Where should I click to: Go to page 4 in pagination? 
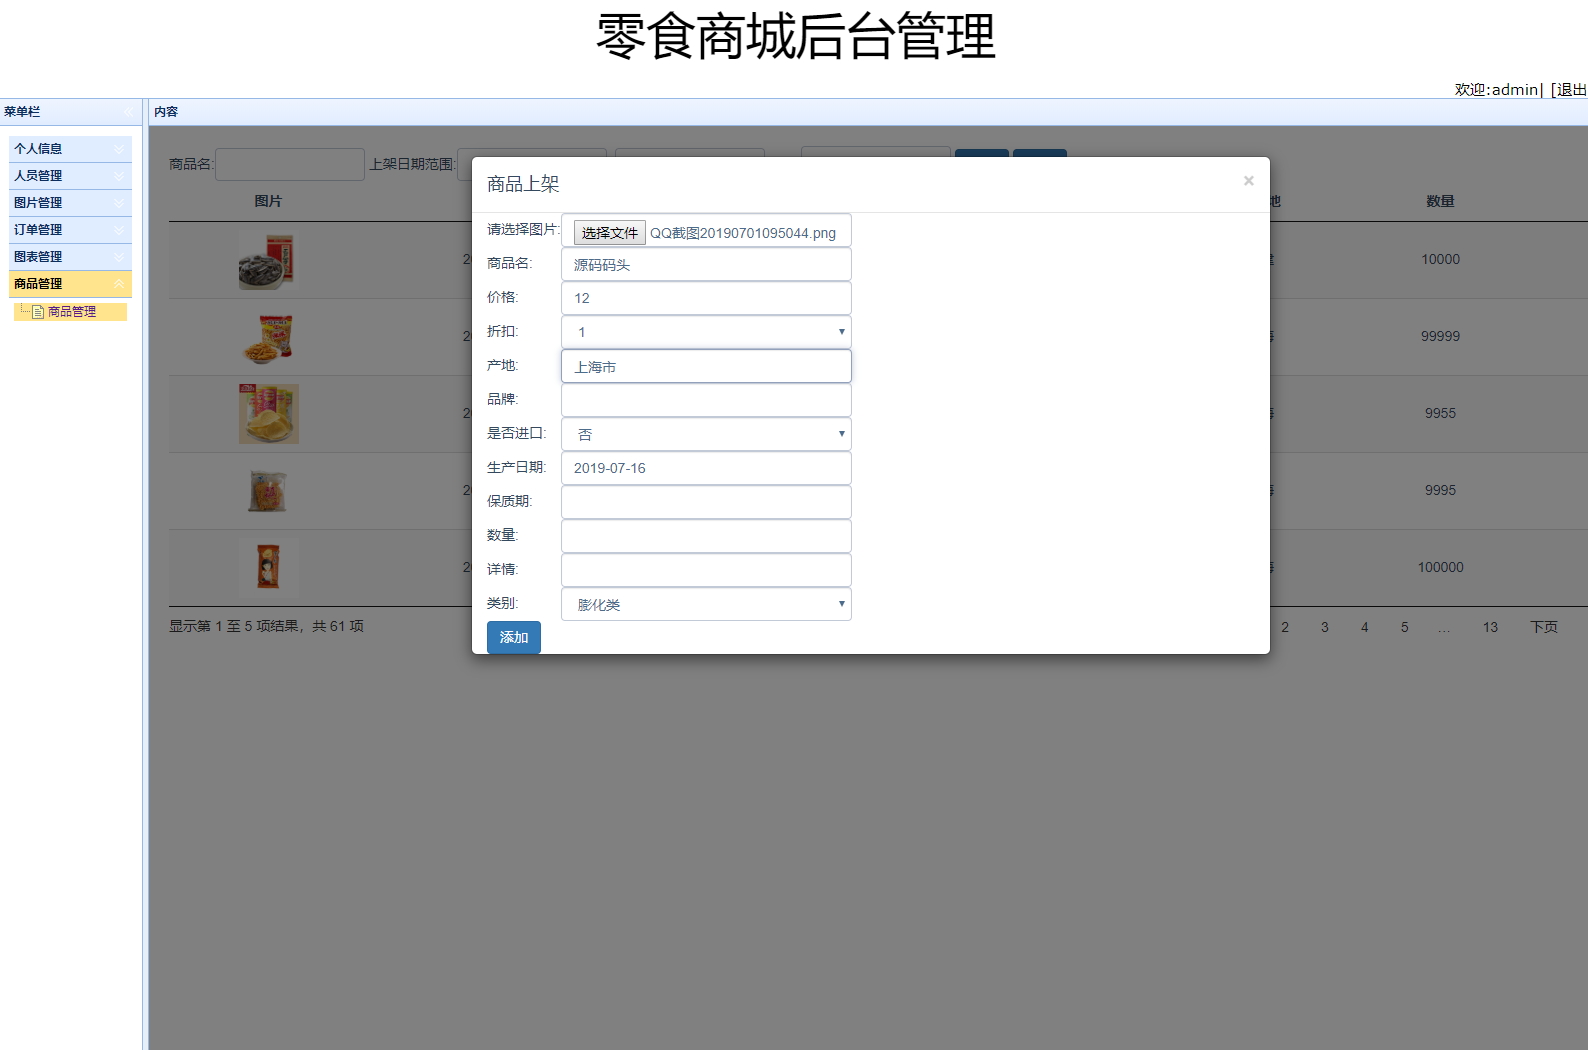pyautogui.click(x=1365, y=627)
